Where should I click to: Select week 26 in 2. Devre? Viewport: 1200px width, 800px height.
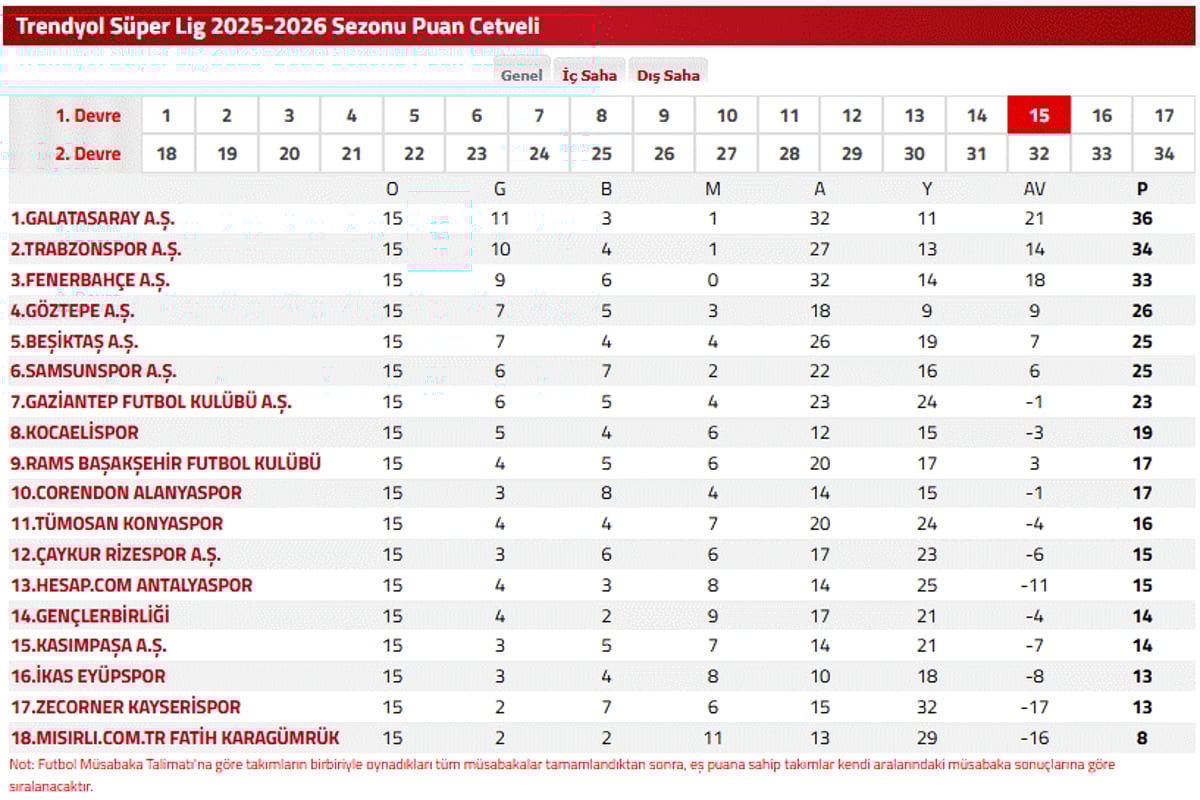(664, 154)
